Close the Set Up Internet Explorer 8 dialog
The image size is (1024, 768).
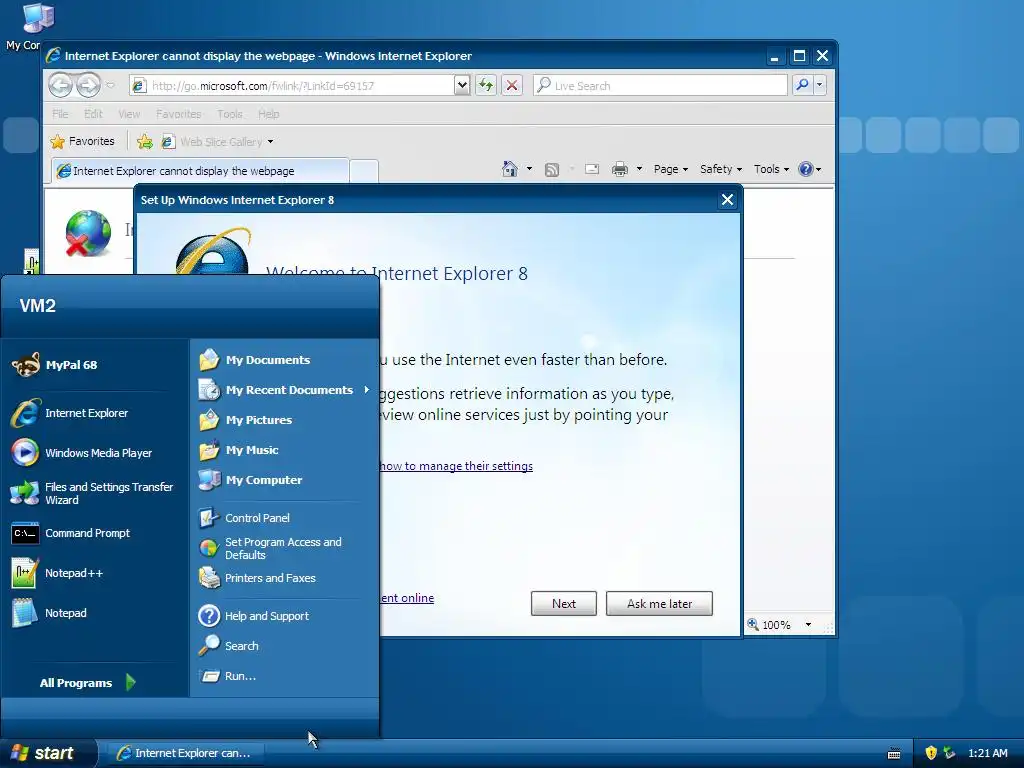click(727, 200)
